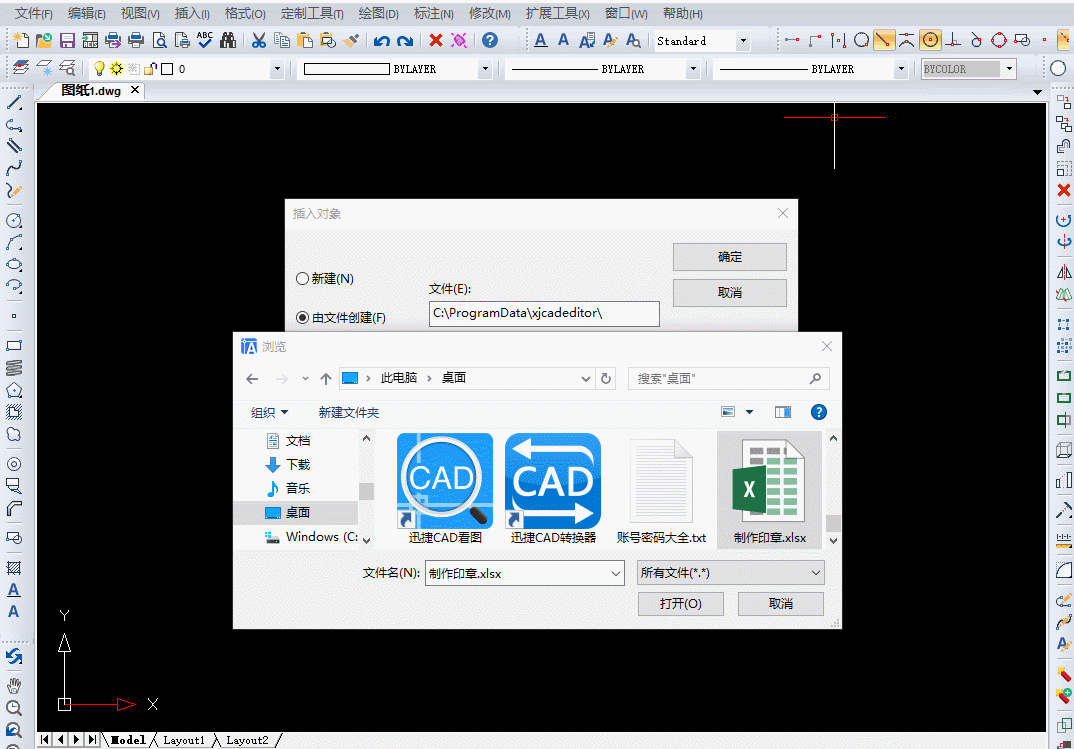1074x749 pixels.
Task: Click the Undo arrow icon
Action: 381,41
